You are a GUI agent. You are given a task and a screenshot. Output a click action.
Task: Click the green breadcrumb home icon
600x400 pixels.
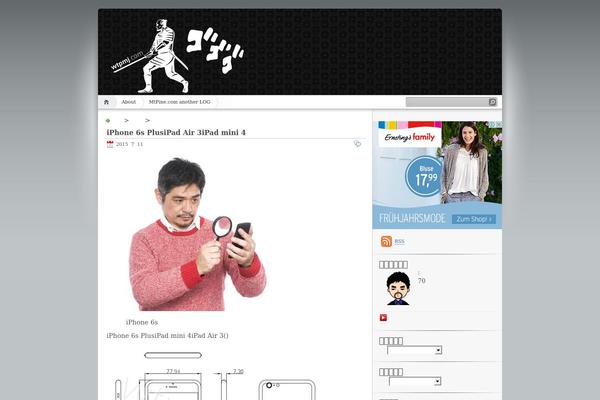coord(108,121)
